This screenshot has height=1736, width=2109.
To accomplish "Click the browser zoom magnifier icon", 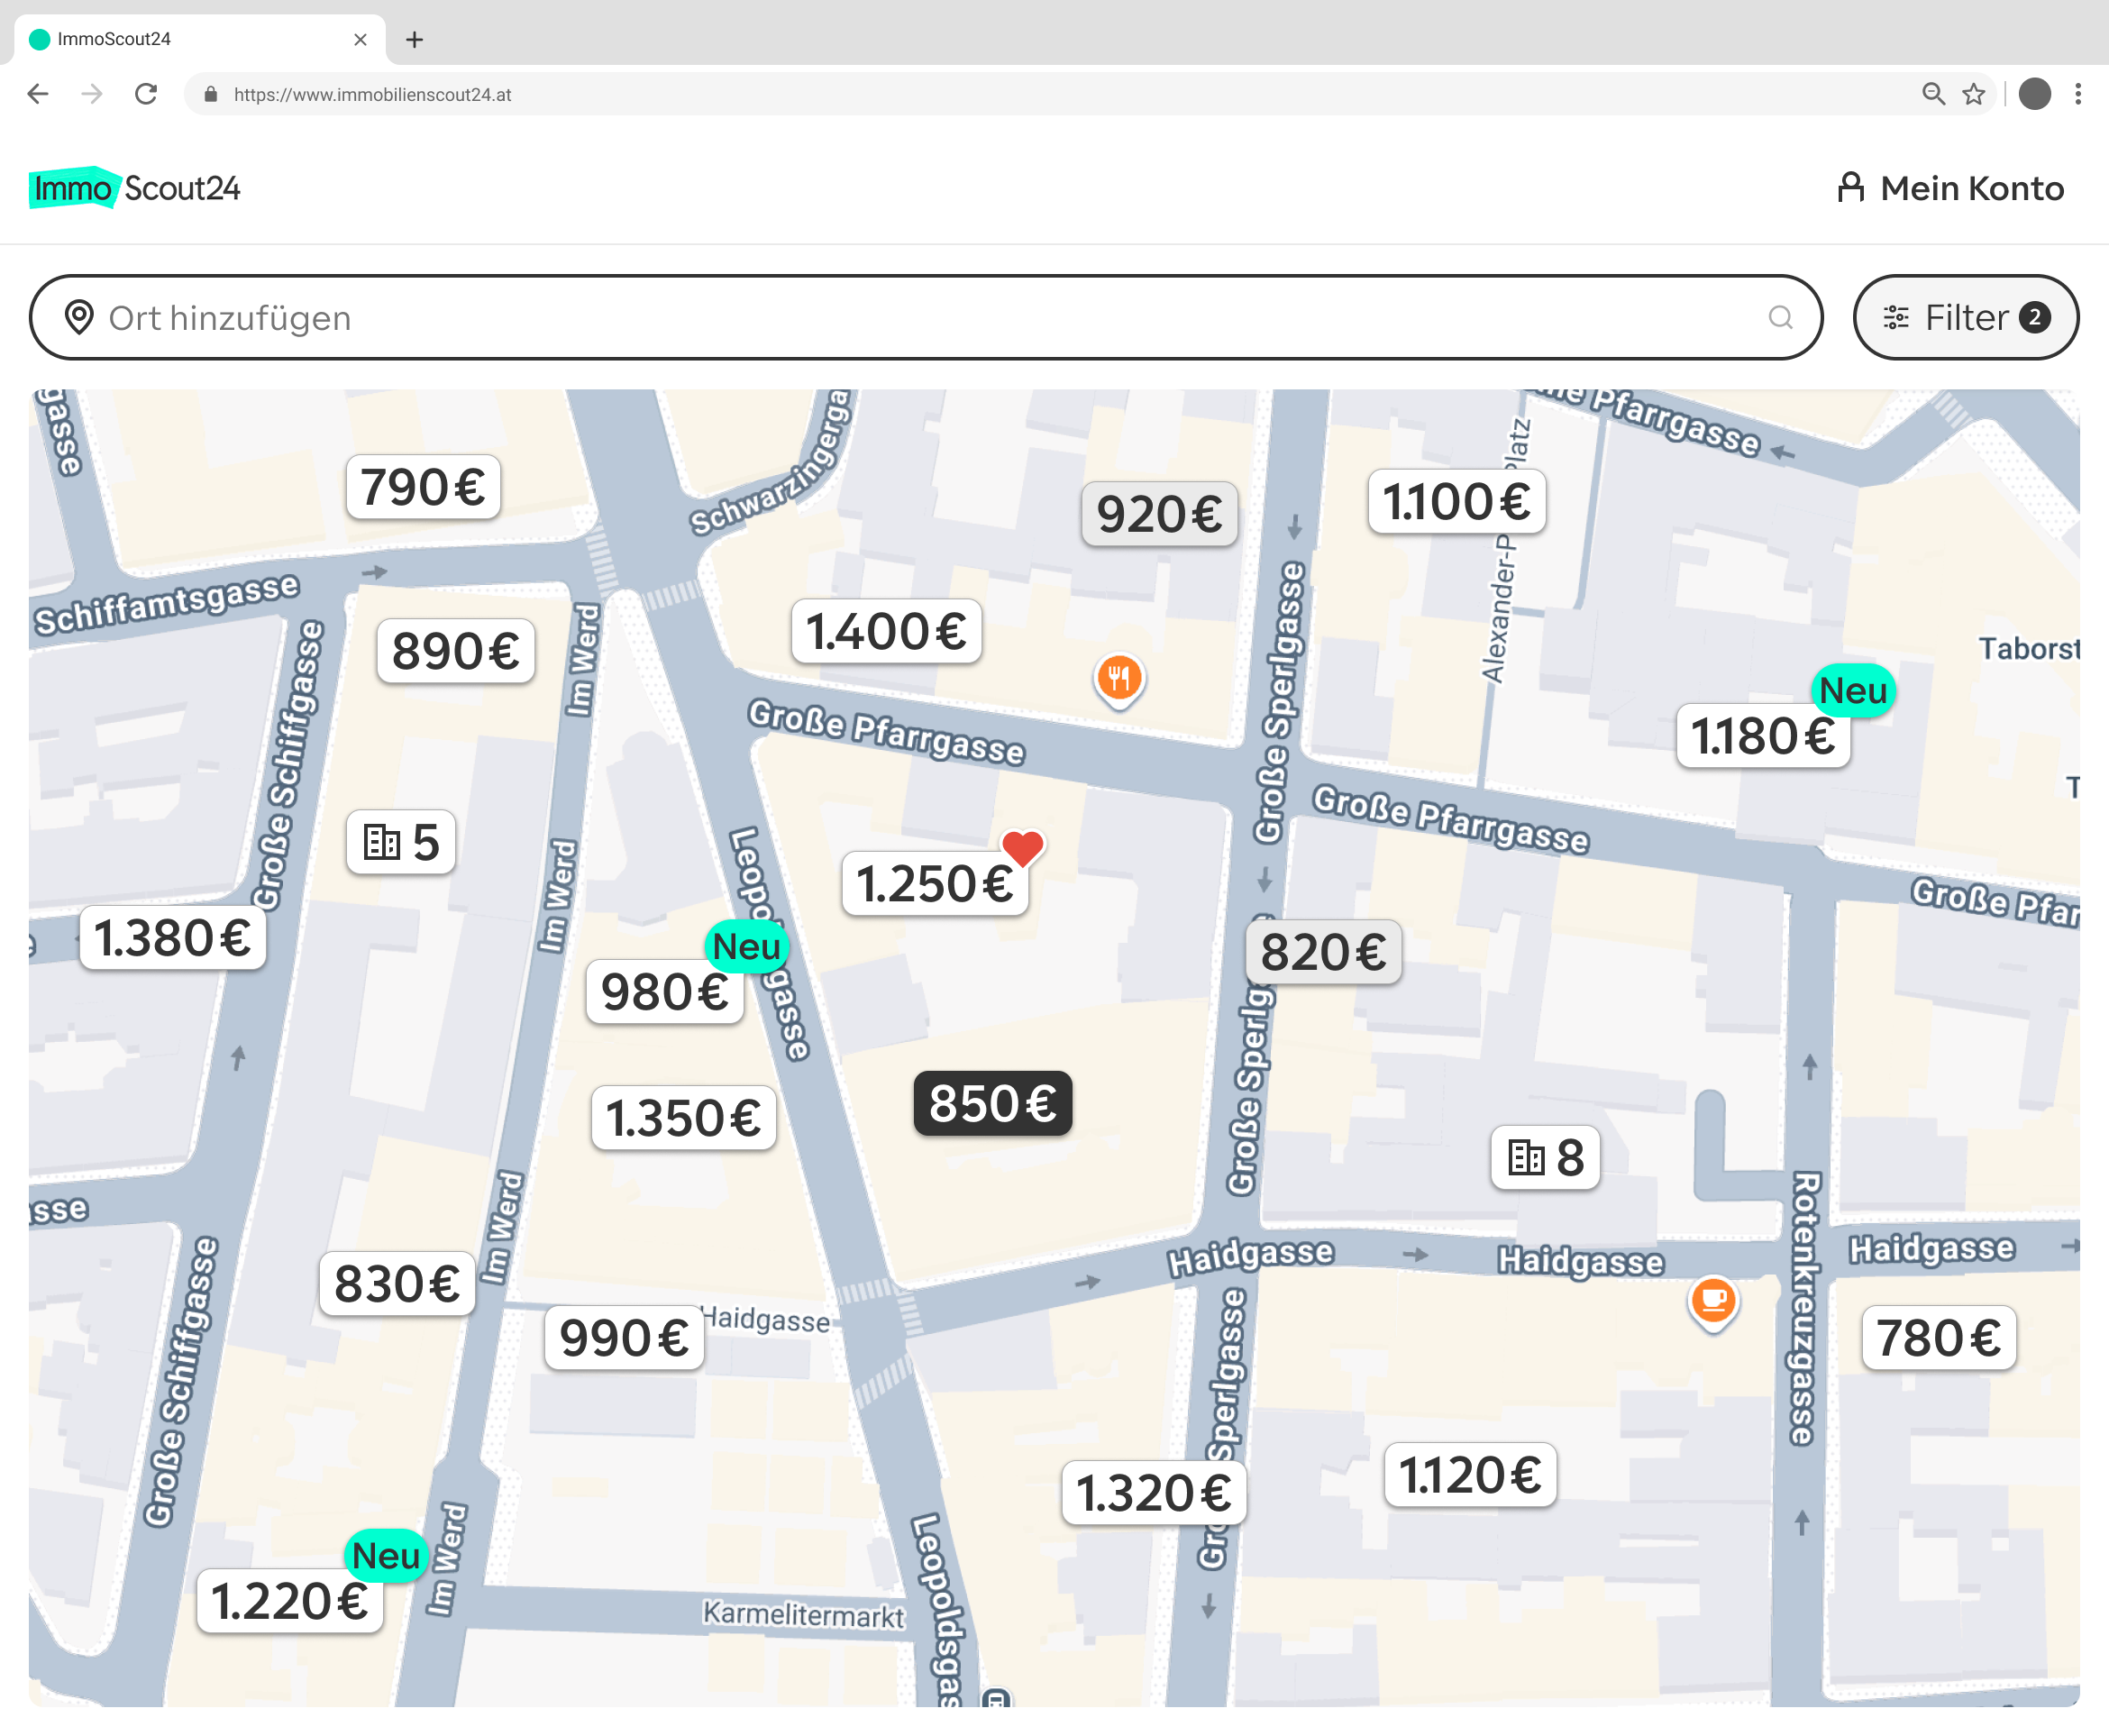I will point(1933,94).
